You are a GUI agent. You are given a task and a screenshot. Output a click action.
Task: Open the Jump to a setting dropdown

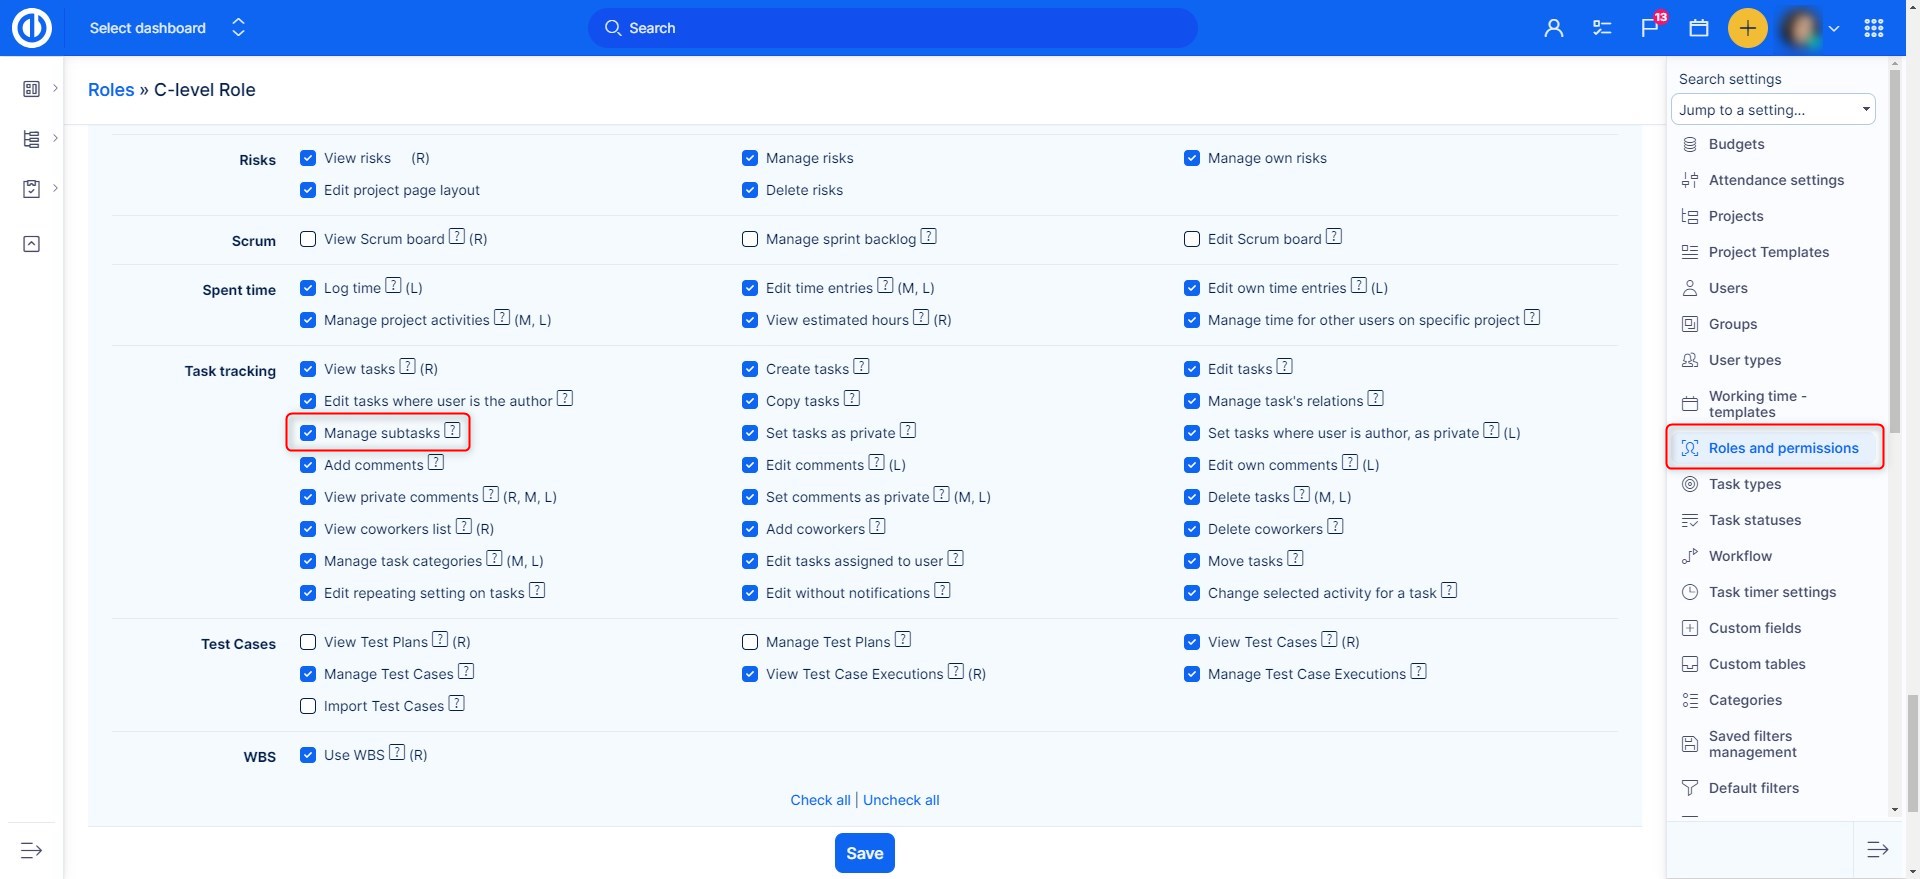[x=1772, y=110]
